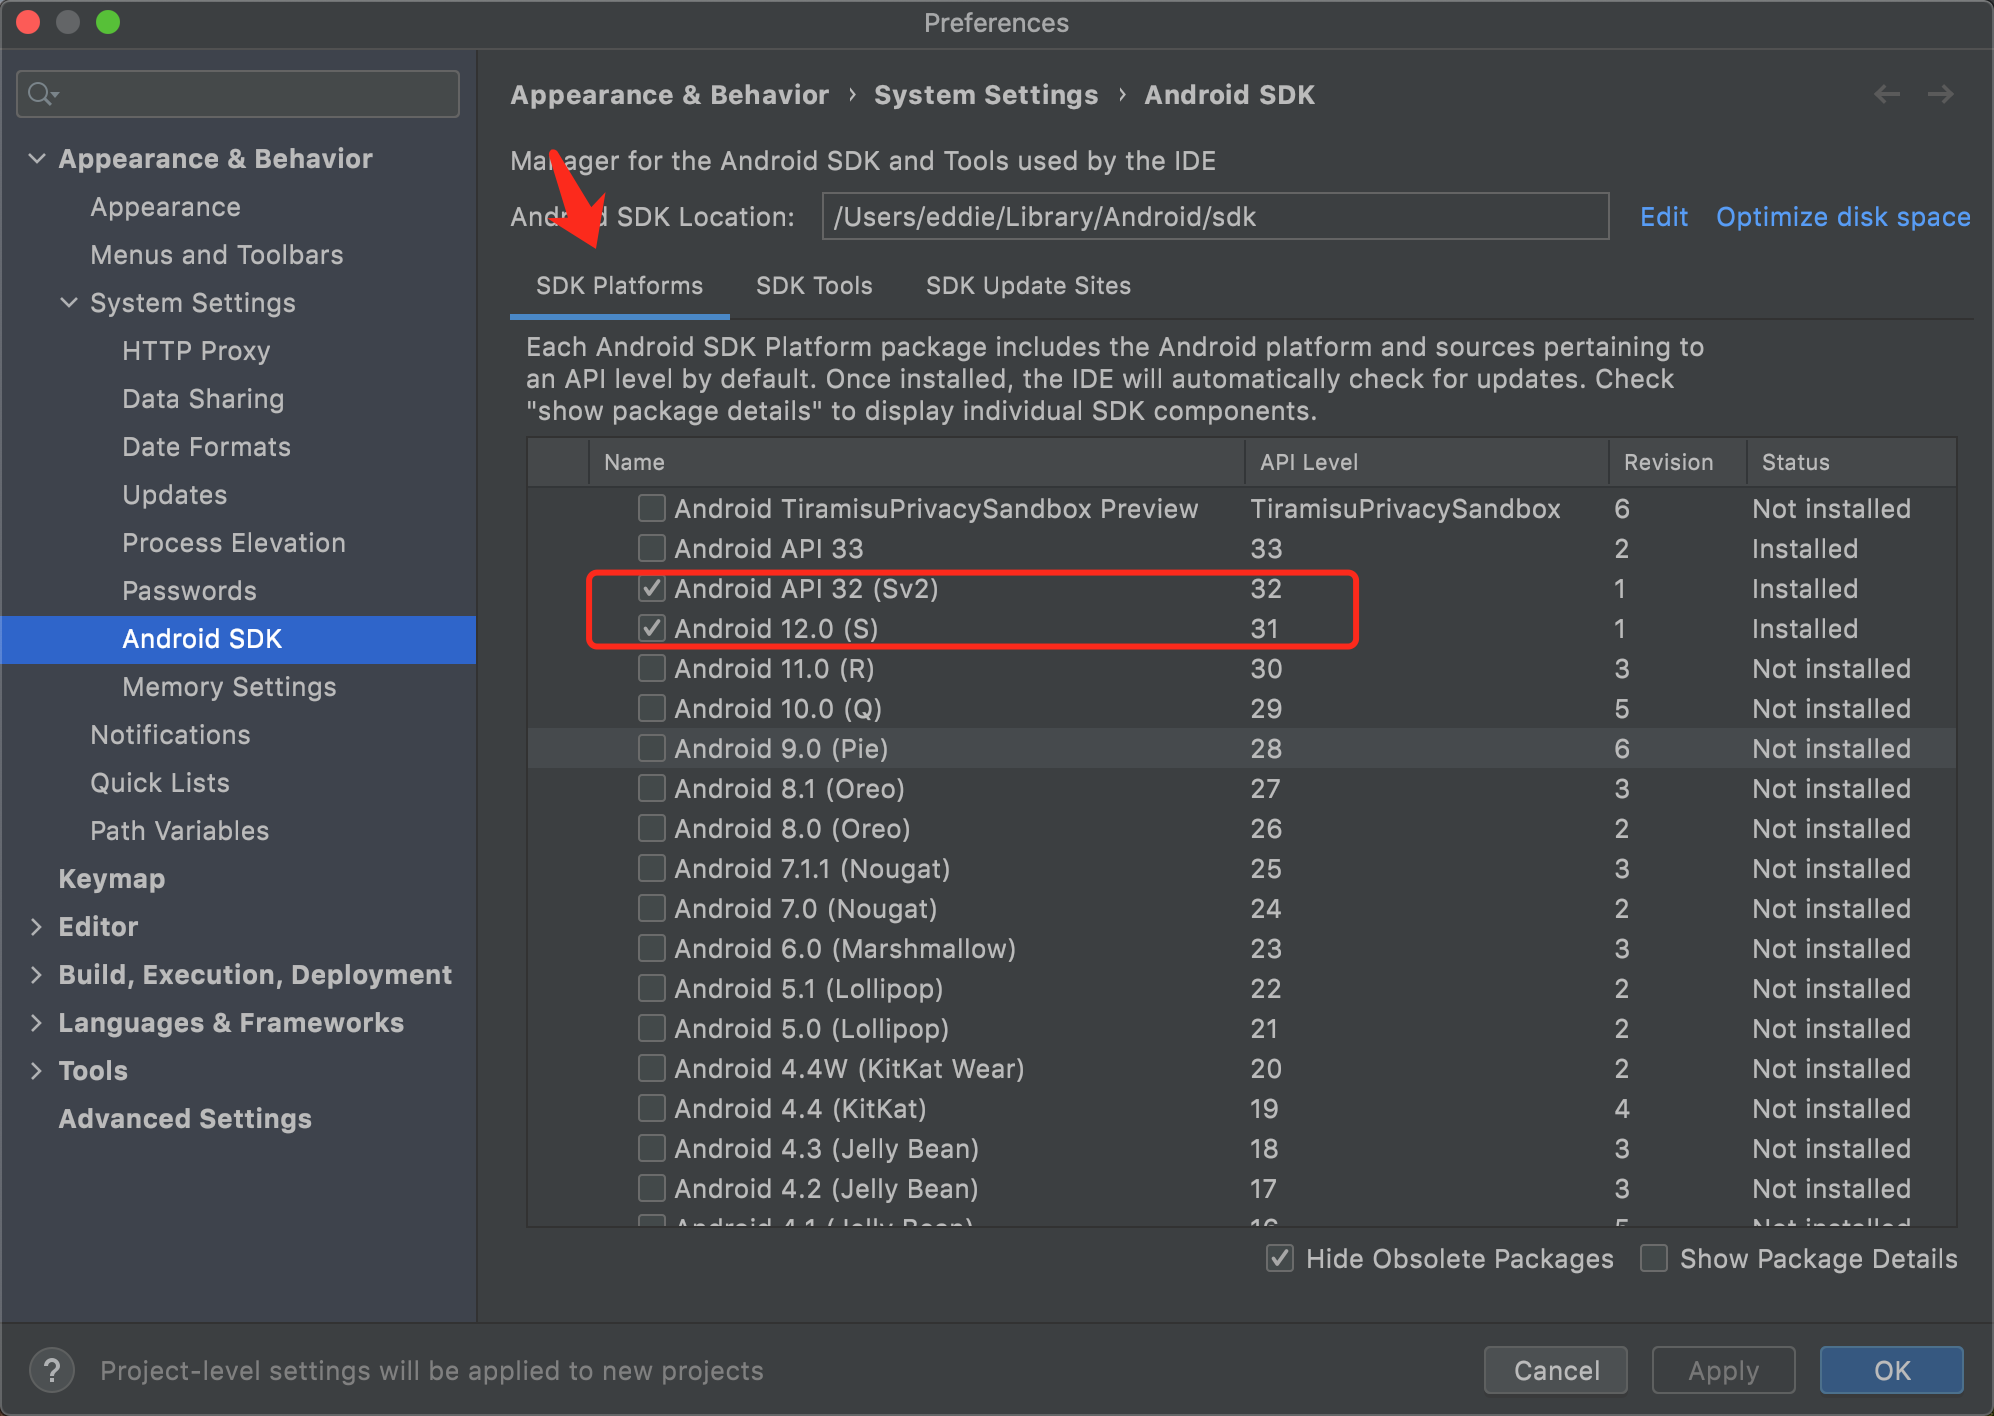Expand Languages & Frameworks section

pyautogui.click(x=37, y=1022)
